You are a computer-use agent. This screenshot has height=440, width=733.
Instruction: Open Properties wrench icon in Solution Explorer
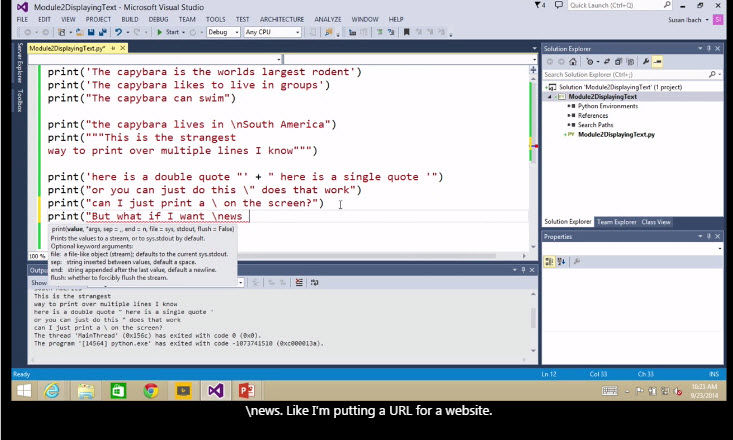pyautogui.click(x=647, y=62)
